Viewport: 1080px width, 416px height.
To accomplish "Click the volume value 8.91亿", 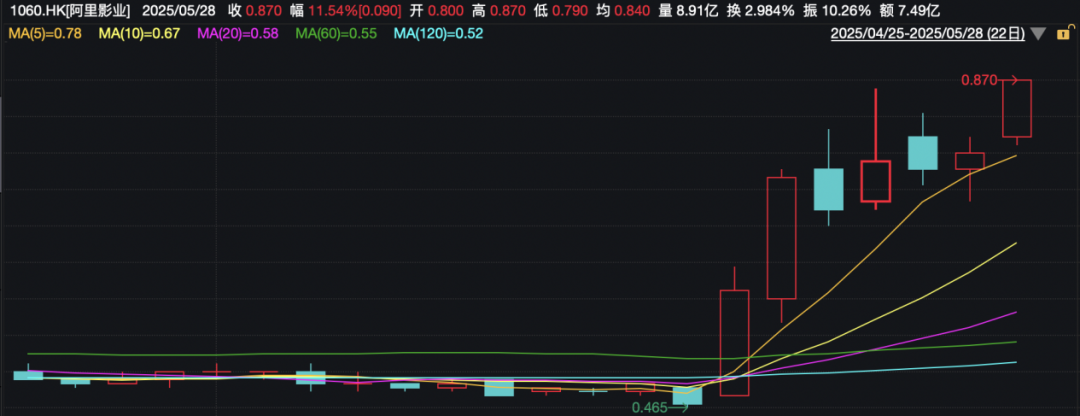I will tap(697, 10).
